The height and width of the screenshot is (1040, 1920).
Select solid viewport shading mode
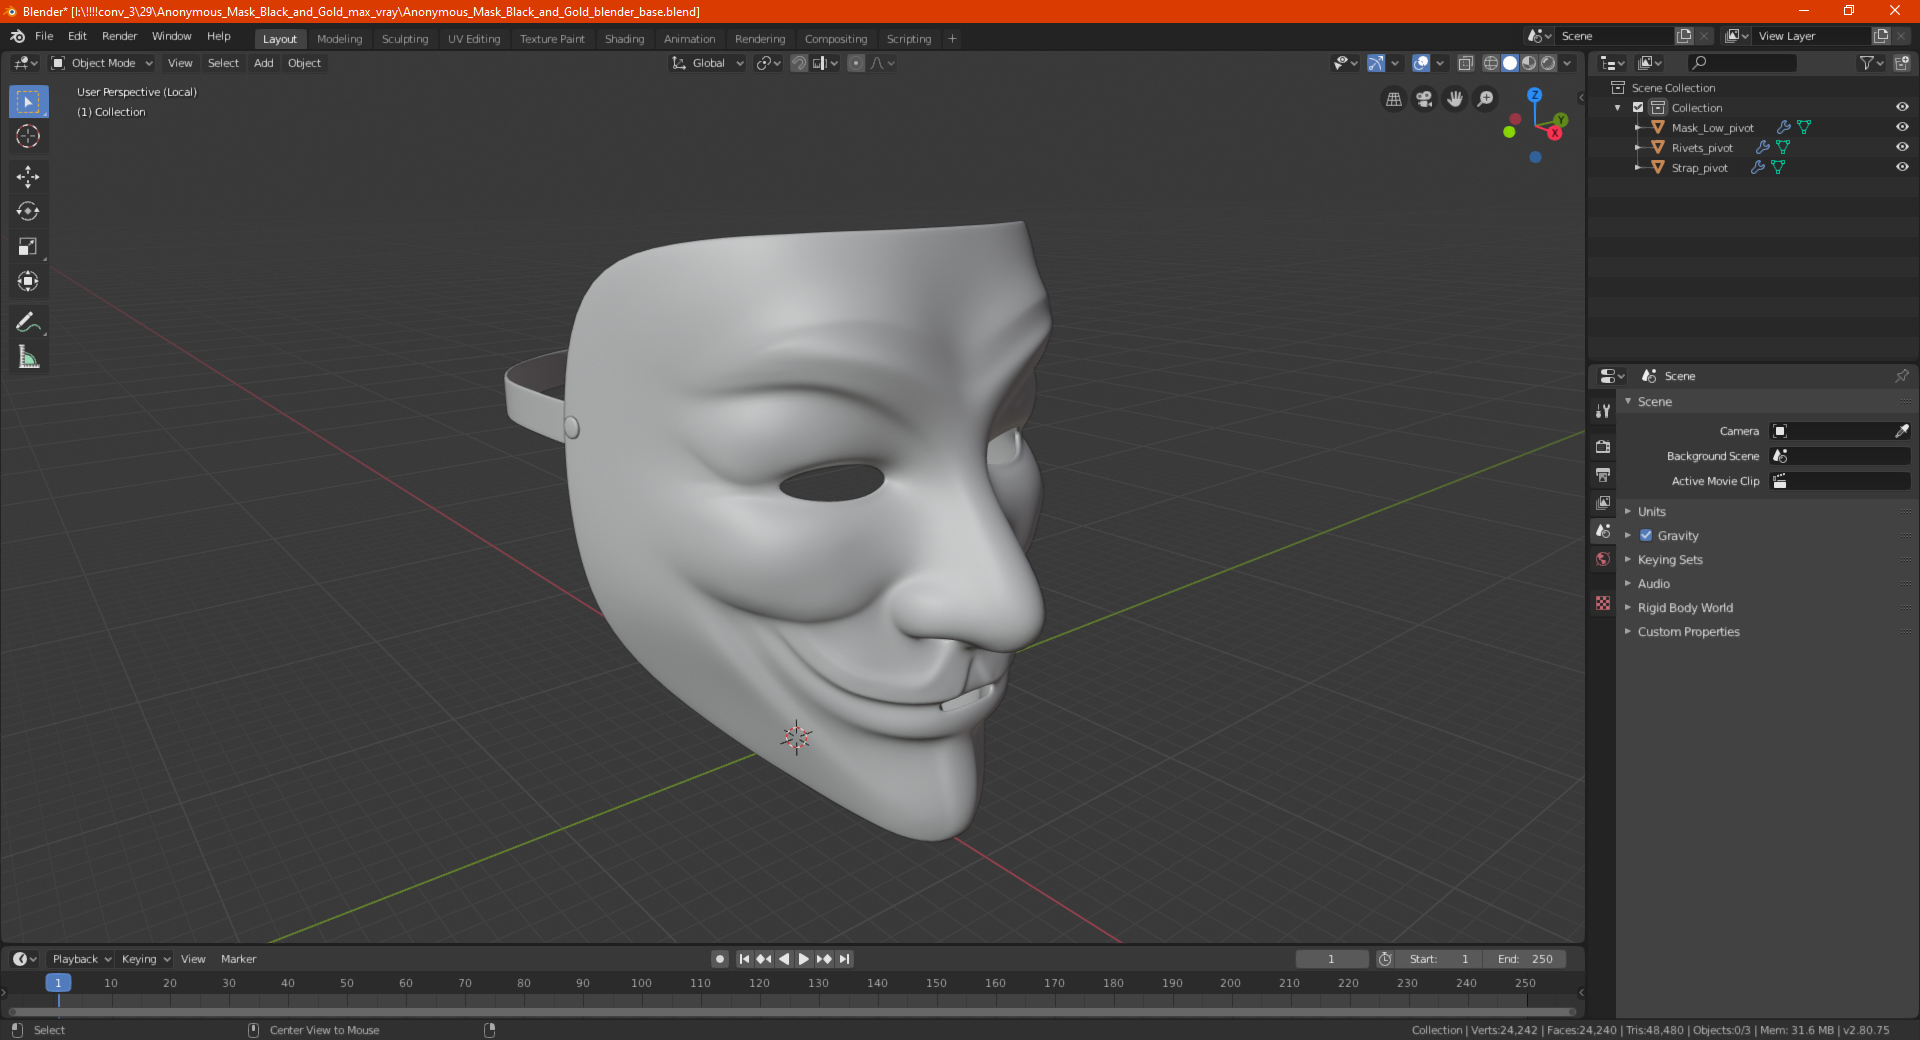1510,63
